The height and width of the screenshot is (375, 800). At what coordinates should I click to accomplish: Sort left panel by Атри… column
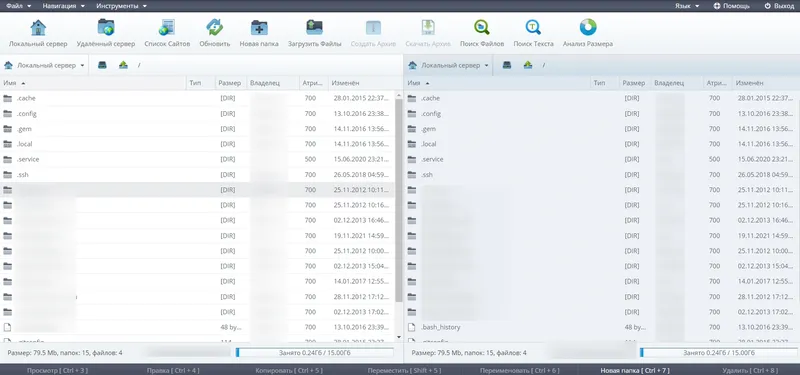tap(313, 83)
